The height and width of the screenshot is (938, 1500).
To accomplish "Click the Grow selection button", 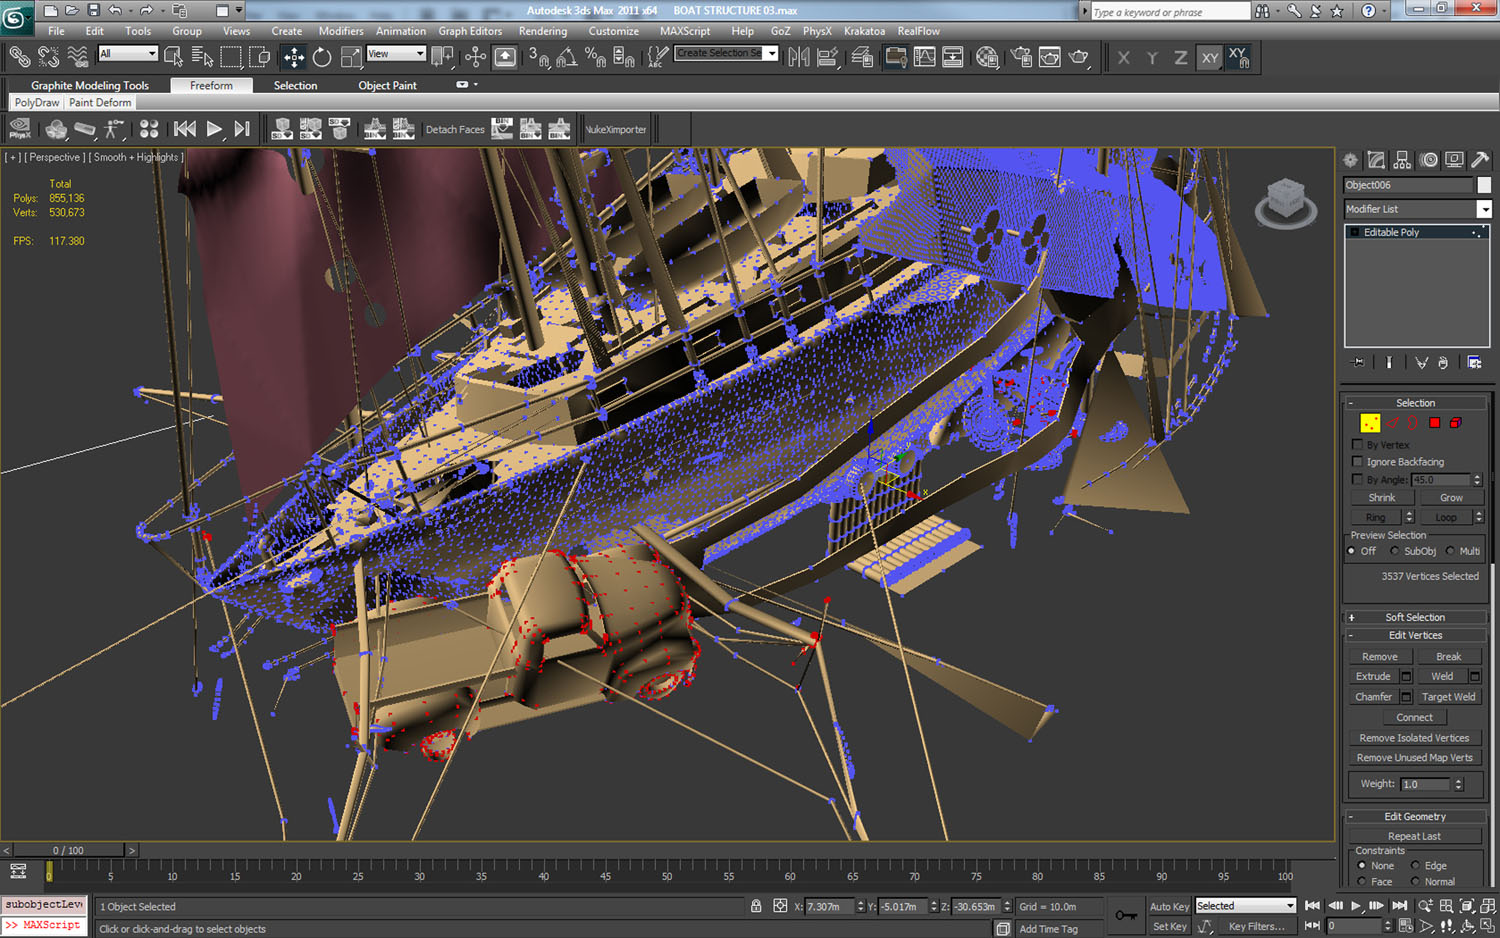I will tap(1450, 497).
